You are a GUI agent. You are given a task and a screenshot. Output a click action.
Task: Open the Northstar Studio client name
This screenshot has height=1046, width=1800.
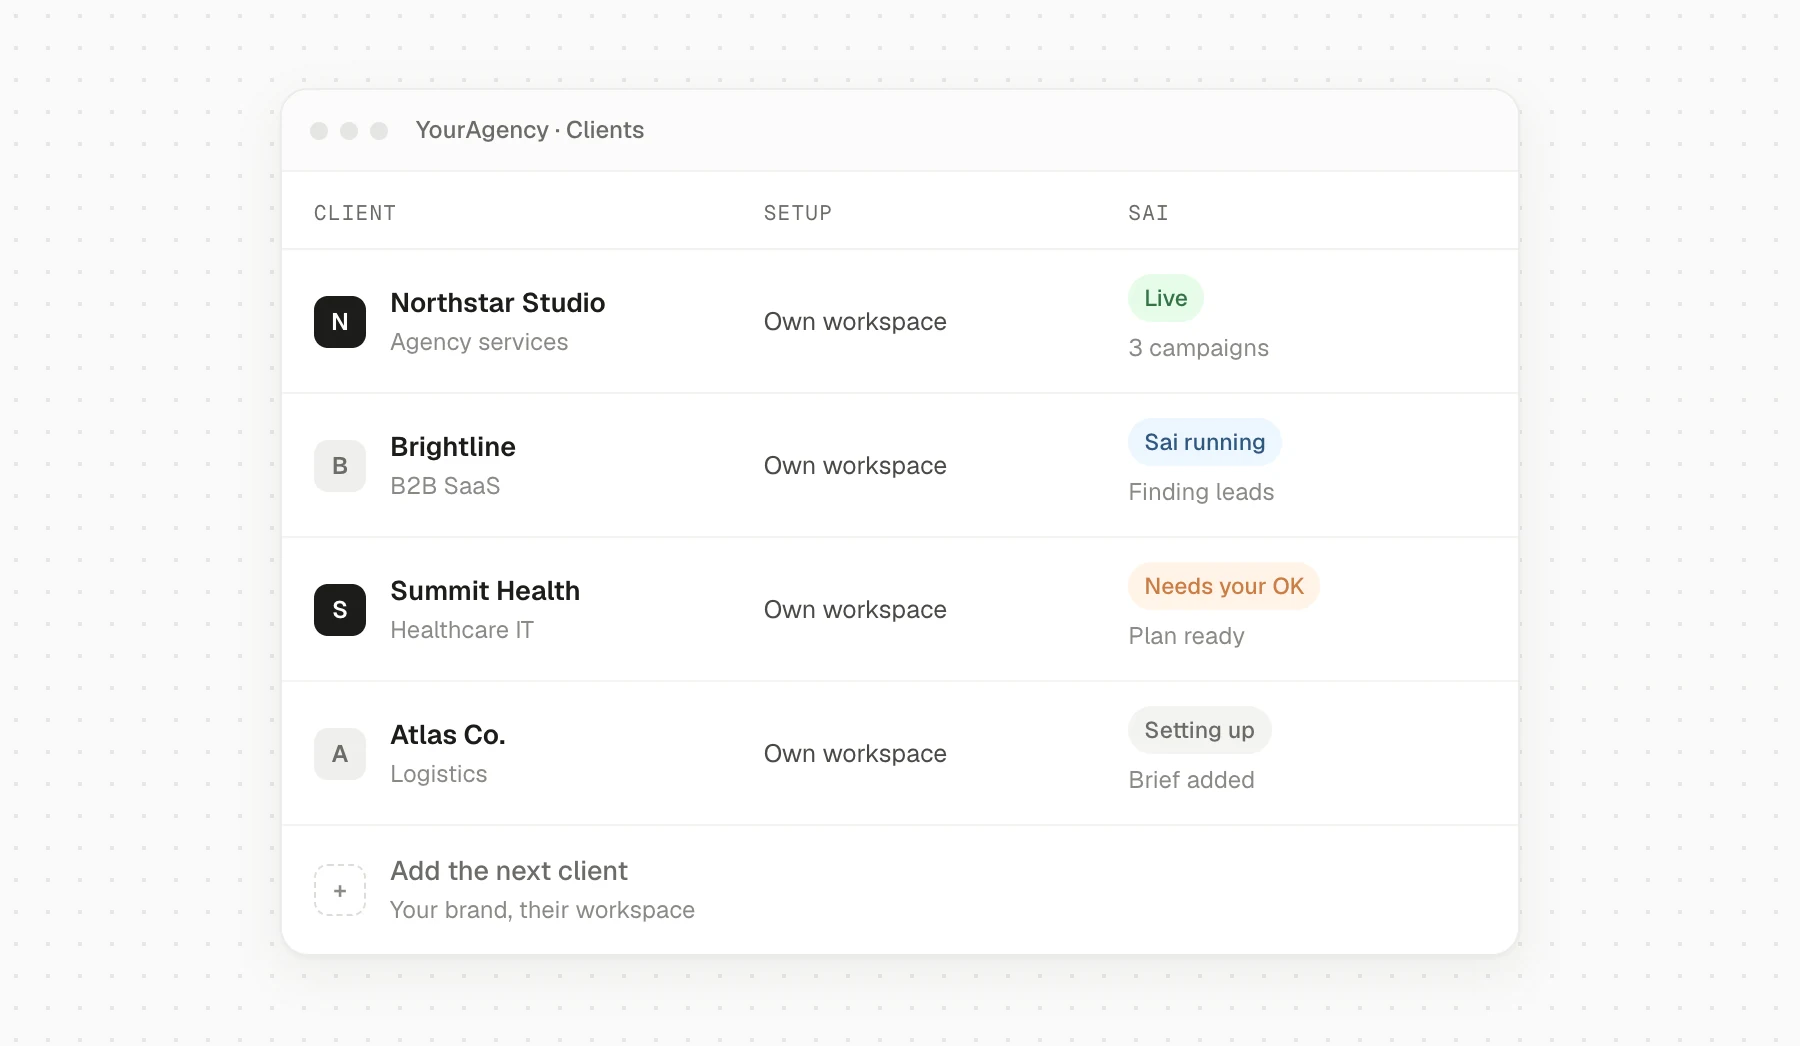point(498,303)
